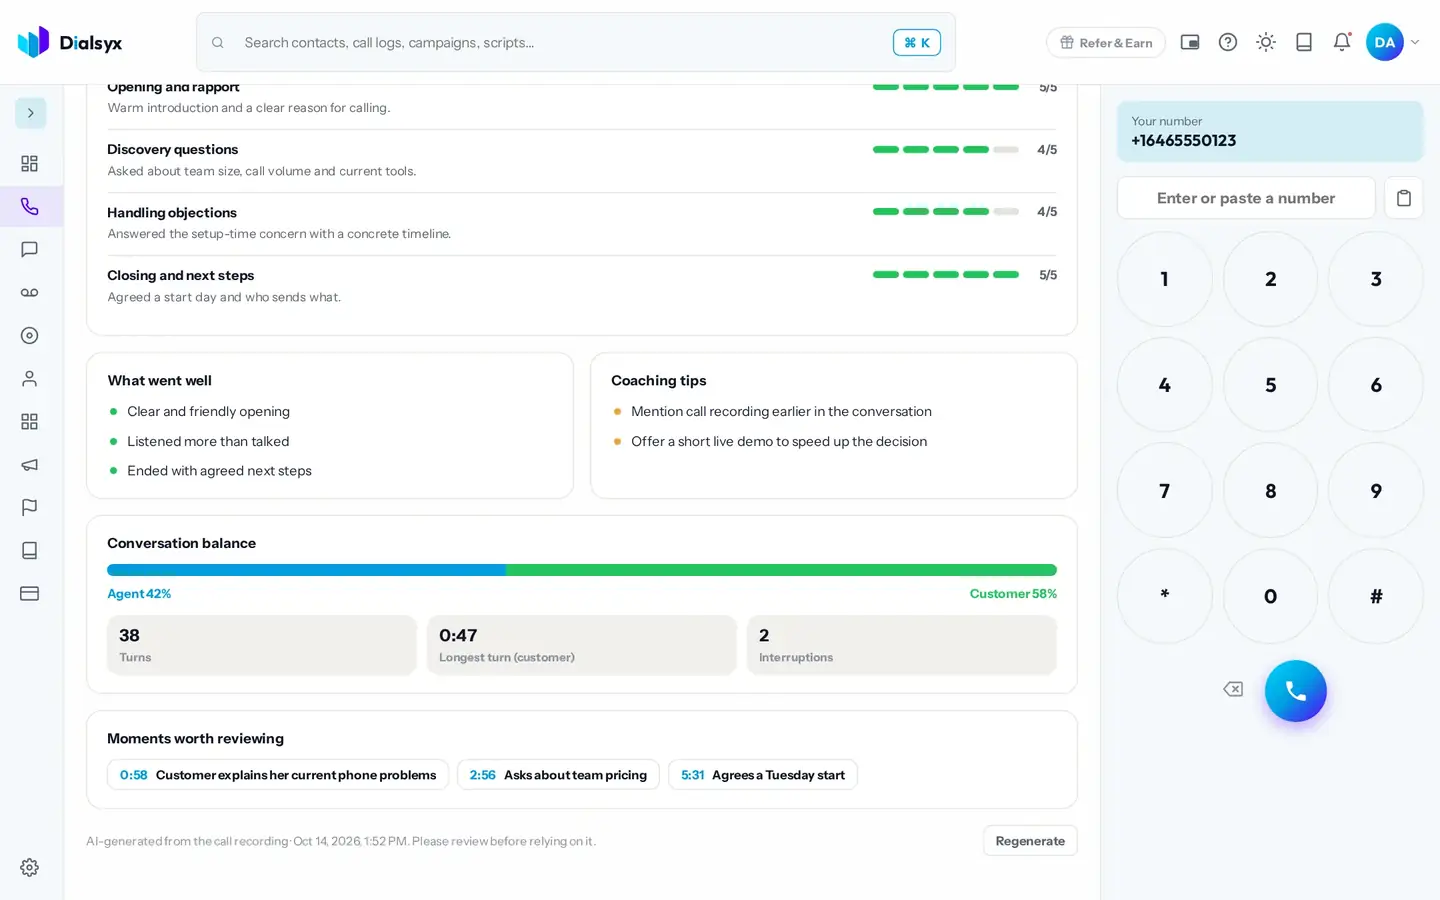This screenshot has width=1440, height=900.
Task: Click the Handling objections heading
Action: click(172, 213)
